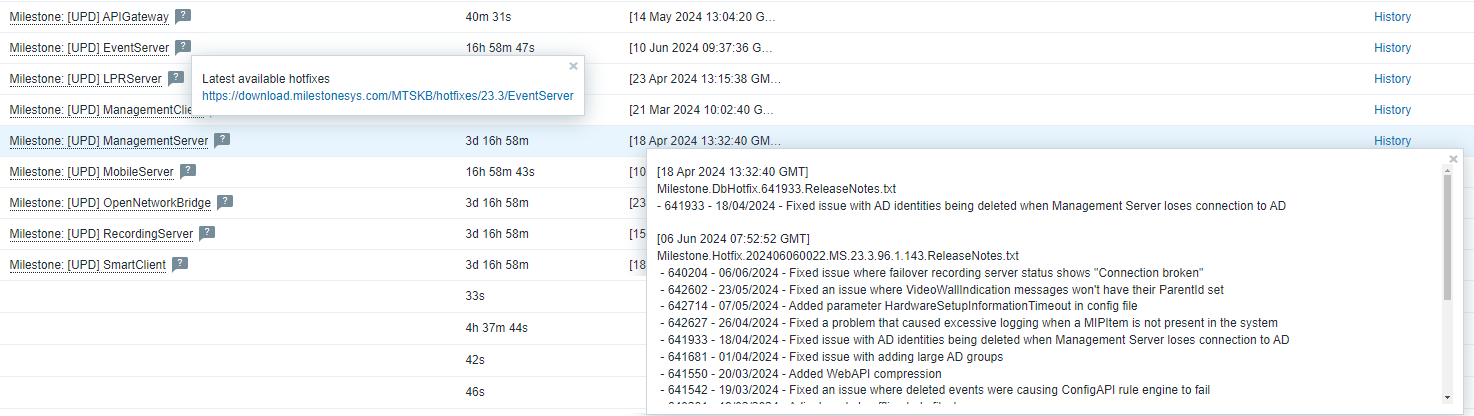This screenshot has height=416, width=1474.
Task: Open History for LPRServer row
Action: (x=1392, y=79)
